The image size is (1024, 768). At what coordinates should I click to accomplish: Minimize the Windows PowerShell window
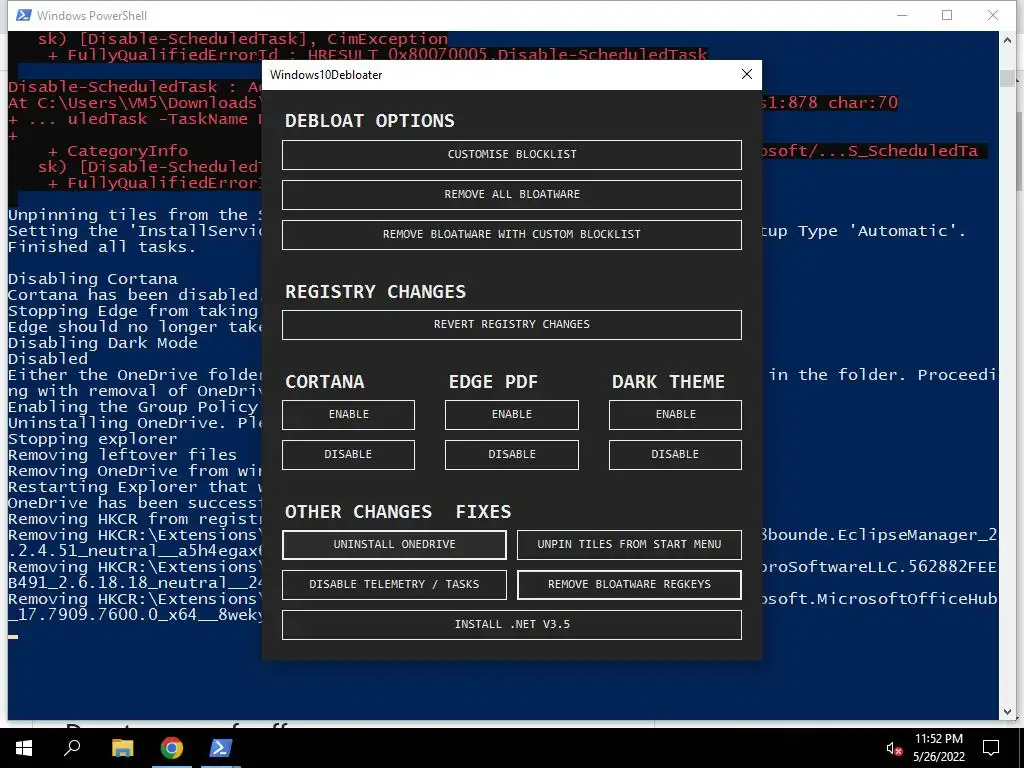tap(902, 15)
